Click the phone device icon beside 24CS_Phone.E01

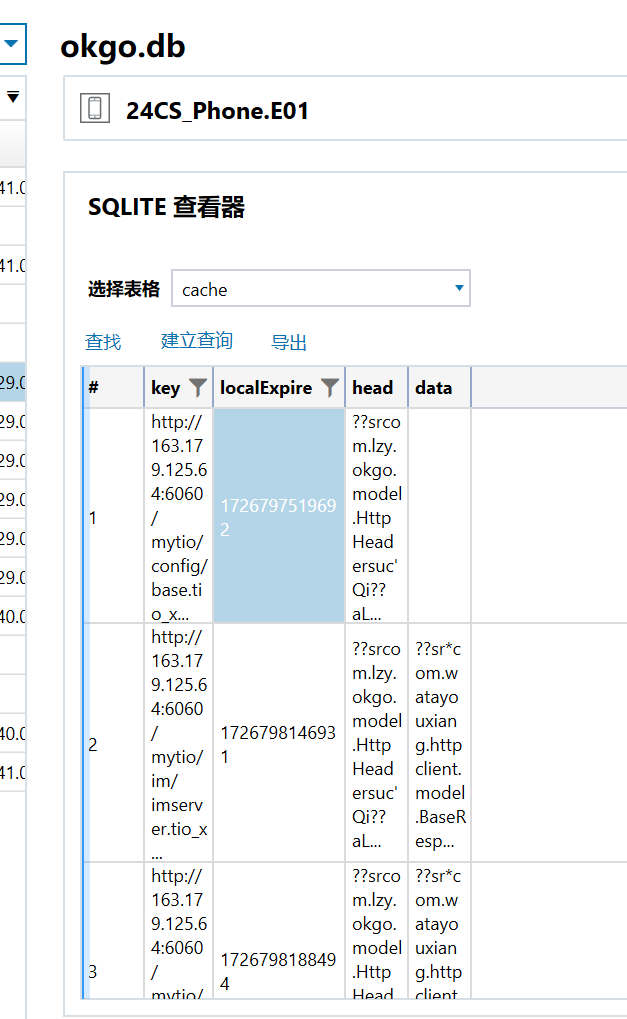click(x=95, y=108)
